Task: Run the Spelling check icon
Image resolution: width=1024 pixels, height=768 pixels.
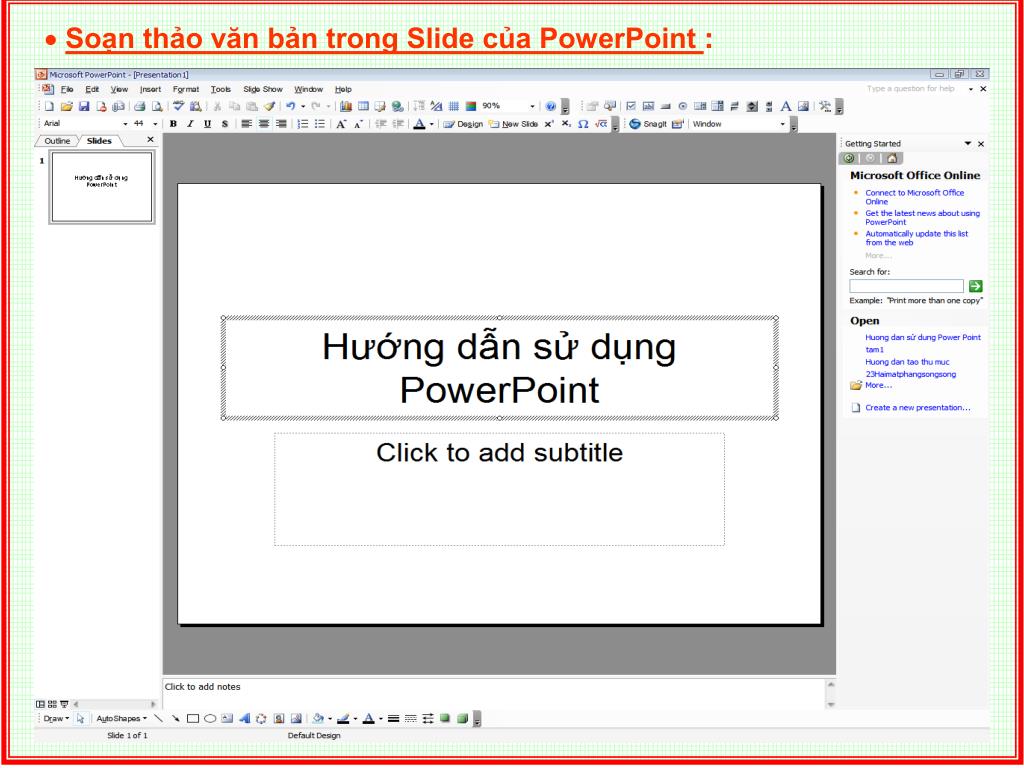Action: coord(178,106)
